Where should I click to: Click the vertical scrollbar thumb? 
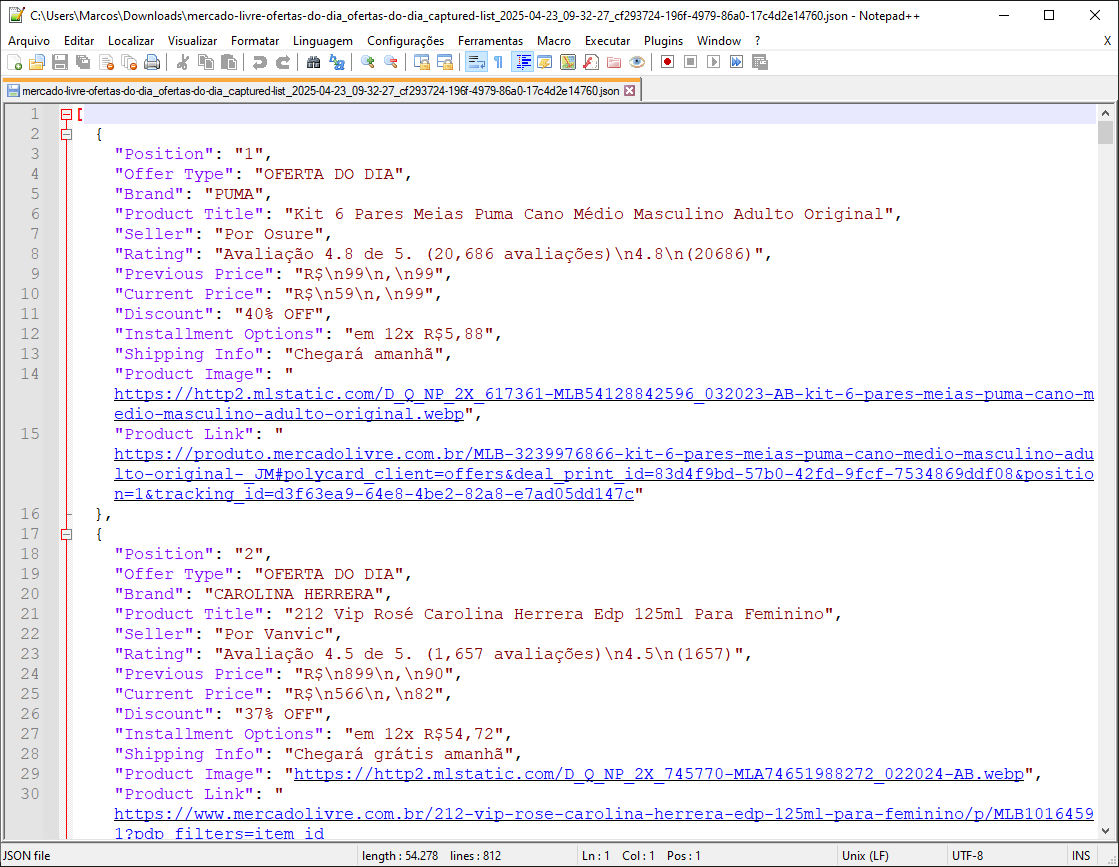coord(1105,133)
